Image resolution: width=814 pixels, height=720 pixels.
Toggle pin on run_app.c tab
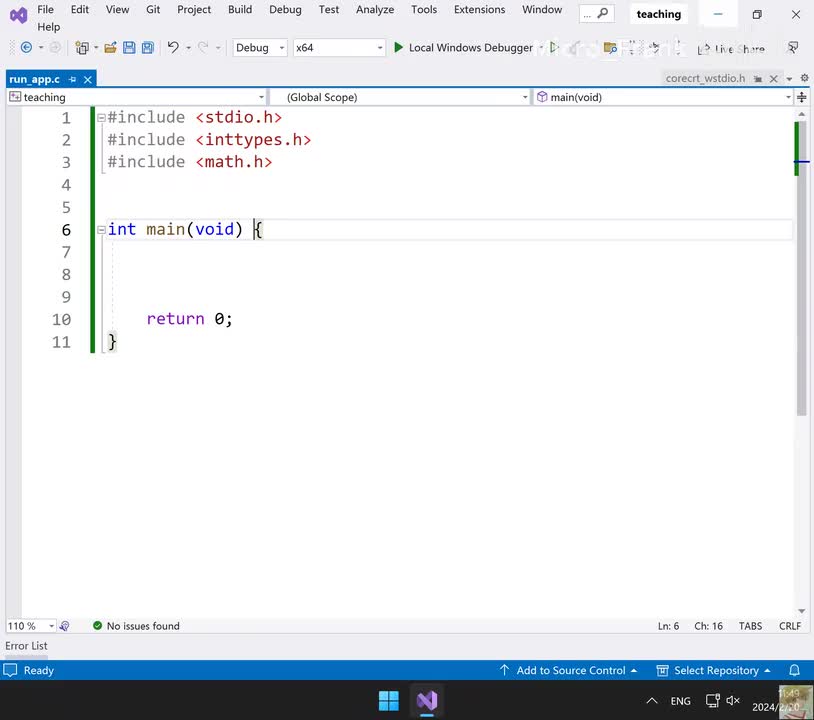click(x=70, y=79)
